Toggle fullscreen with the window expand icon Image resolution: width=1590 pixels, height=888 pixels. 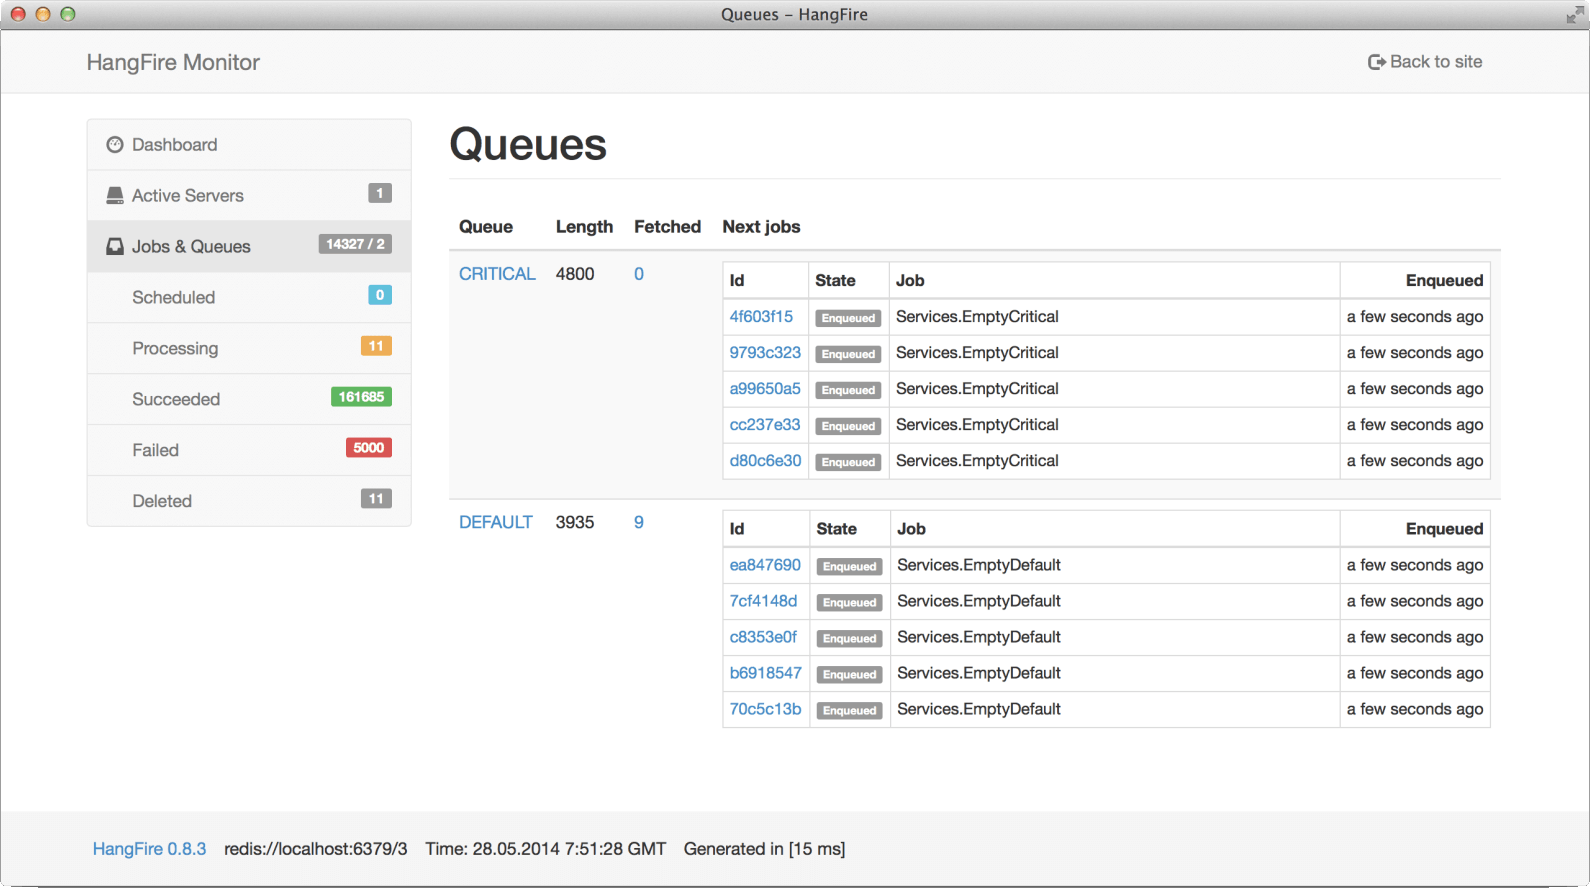[1574, 14]
